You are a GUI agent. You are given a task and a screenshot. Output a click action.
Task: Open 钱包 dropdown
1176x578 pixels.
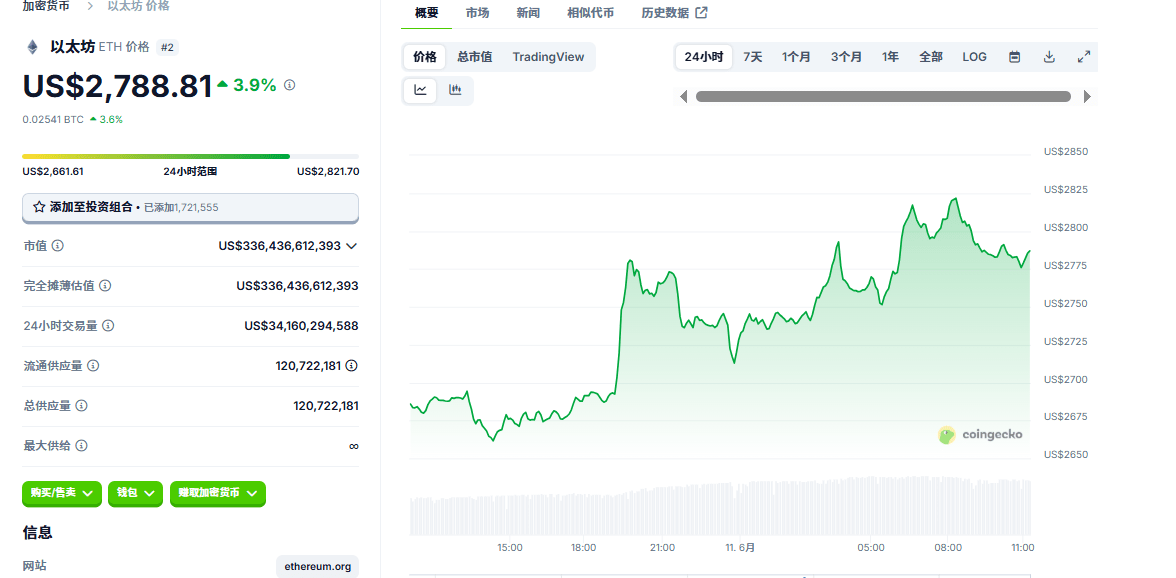coord(136,493)
